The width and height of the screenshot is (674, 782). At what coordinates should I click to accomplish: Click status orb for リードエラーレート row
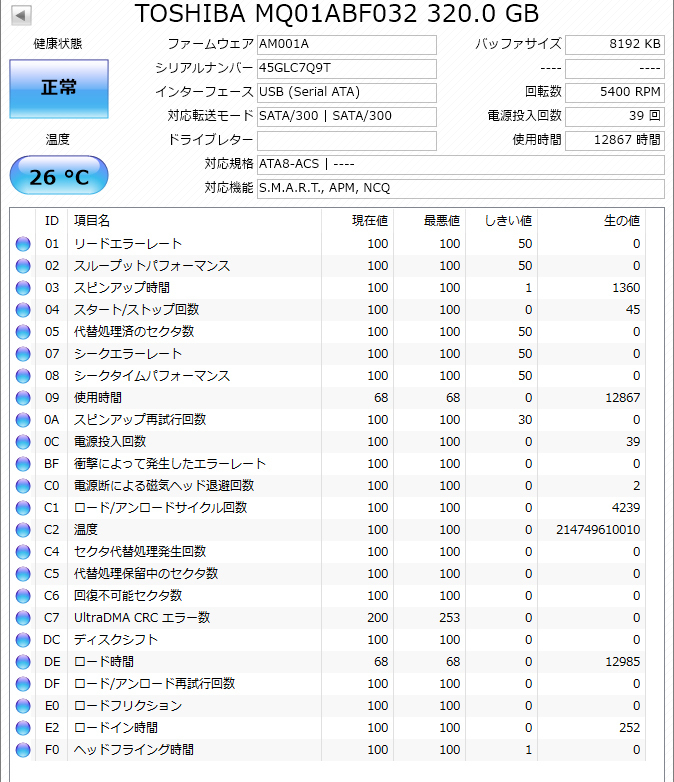pos(23,244)
